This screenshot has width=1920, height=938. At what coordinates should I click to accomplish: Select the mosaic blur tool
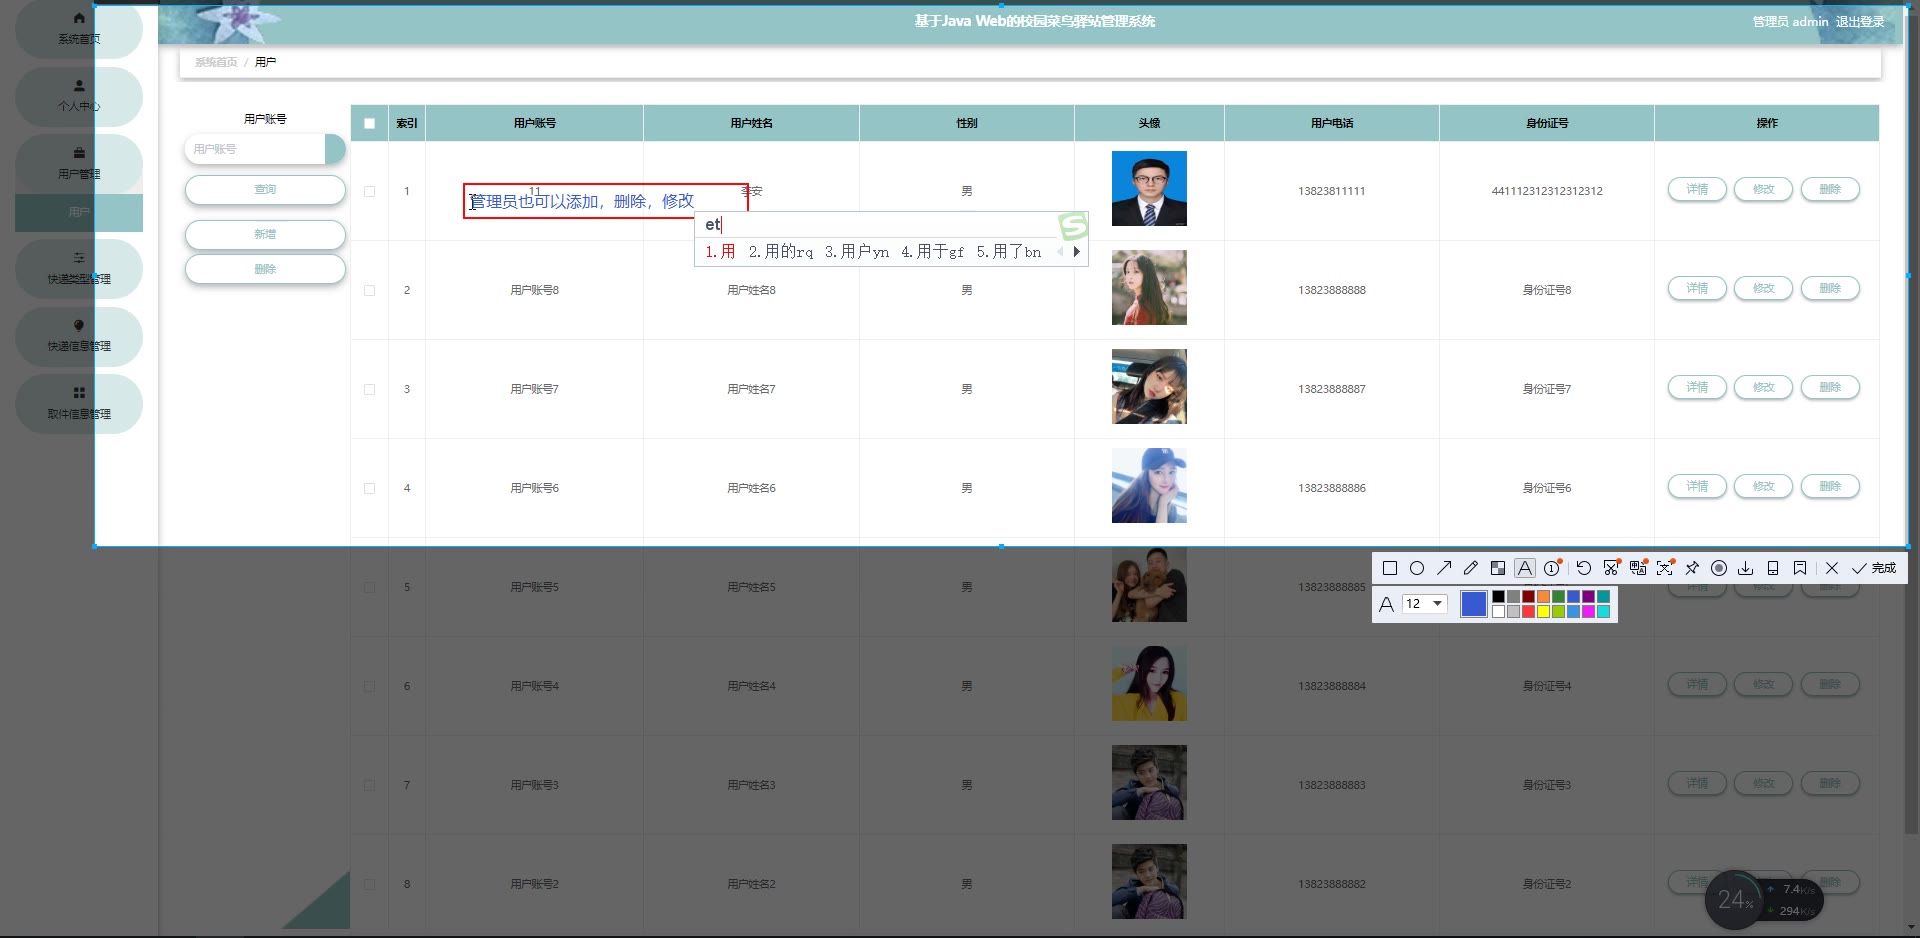[x=1498, y=568]
